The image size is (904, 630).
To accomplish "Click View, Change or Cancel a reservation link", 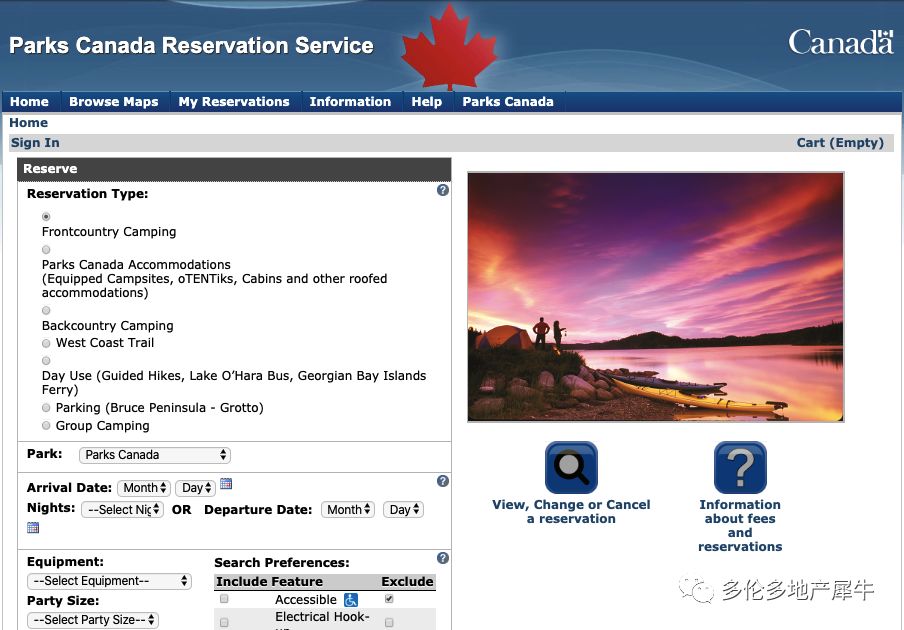I will click(571, 511).
